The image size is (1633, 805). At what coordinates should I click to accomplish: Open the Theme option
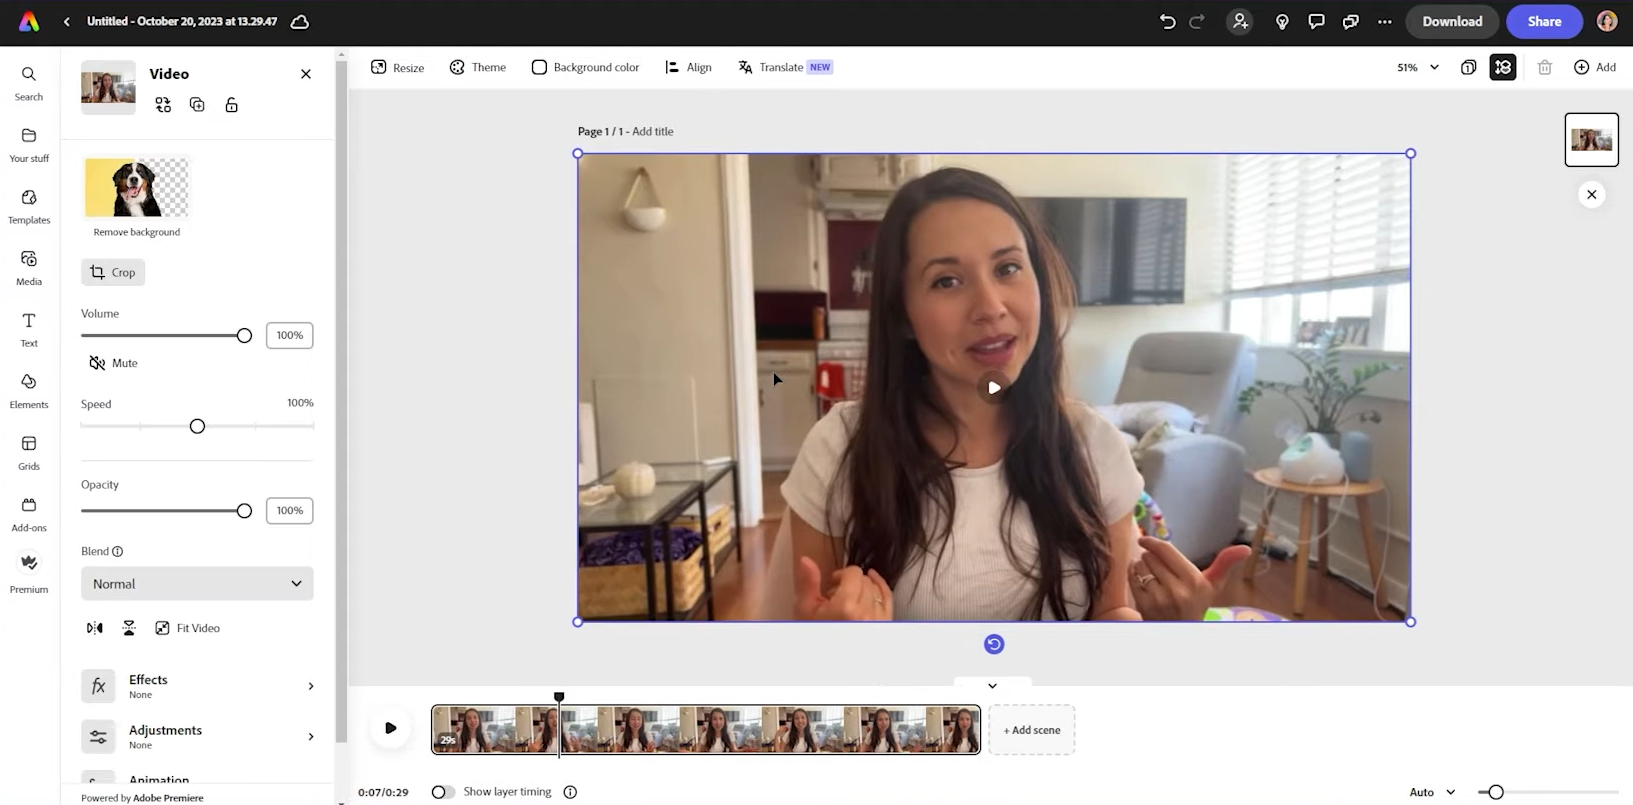tap(477, 67)
